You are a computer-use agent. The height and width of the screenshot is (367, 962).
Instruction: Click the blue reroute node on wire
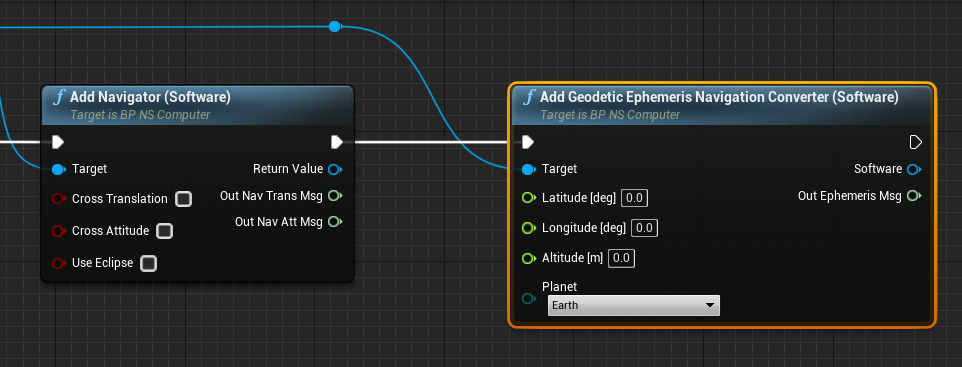(x=334, y=26)
